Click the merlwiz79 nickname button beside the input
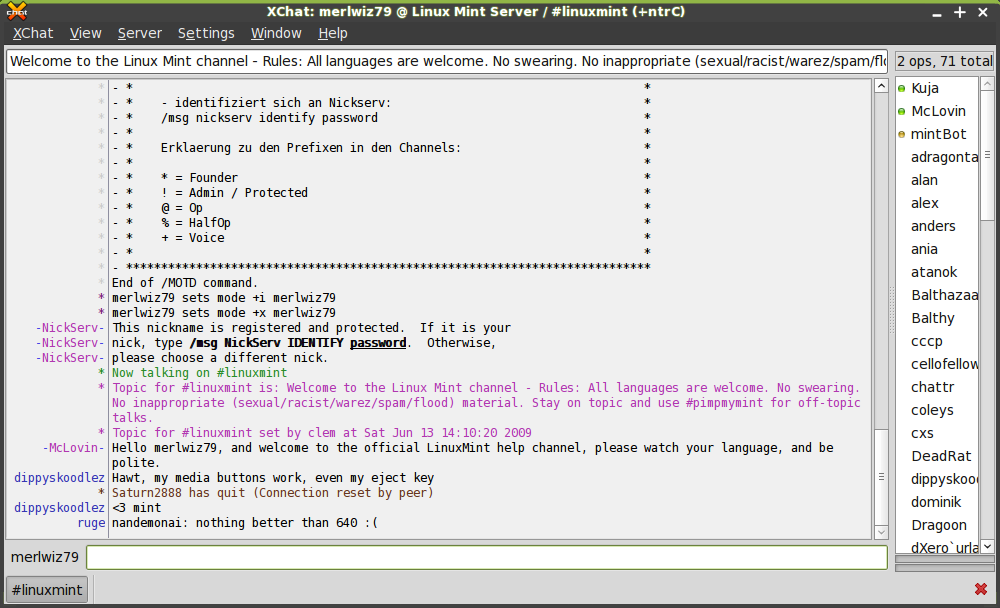The image size is (1000, 608). tap(45, 557)
